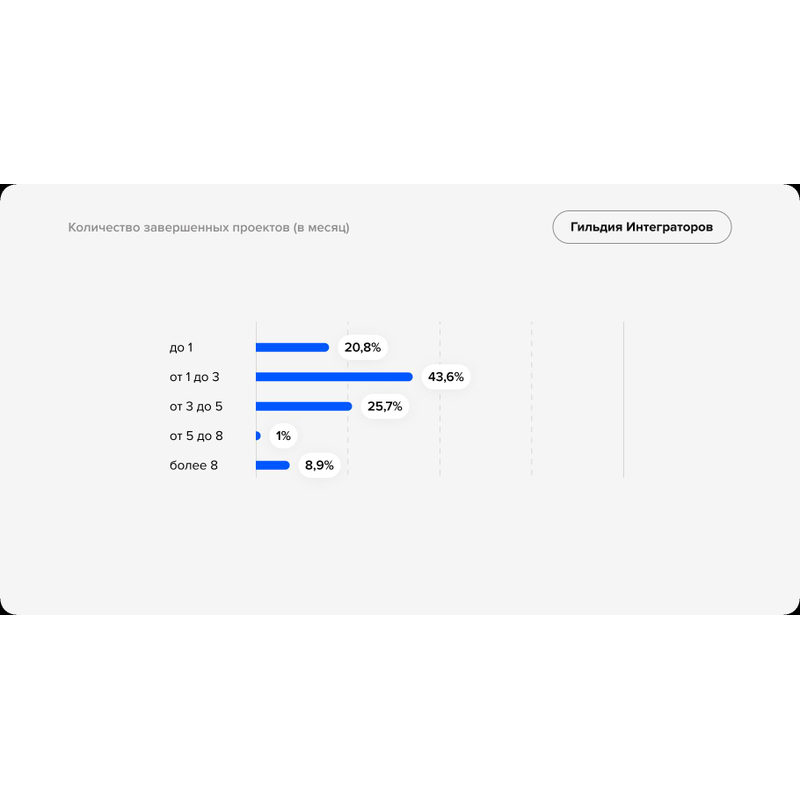Click the от 5 до 8 category label

click(x=196, y=436)
